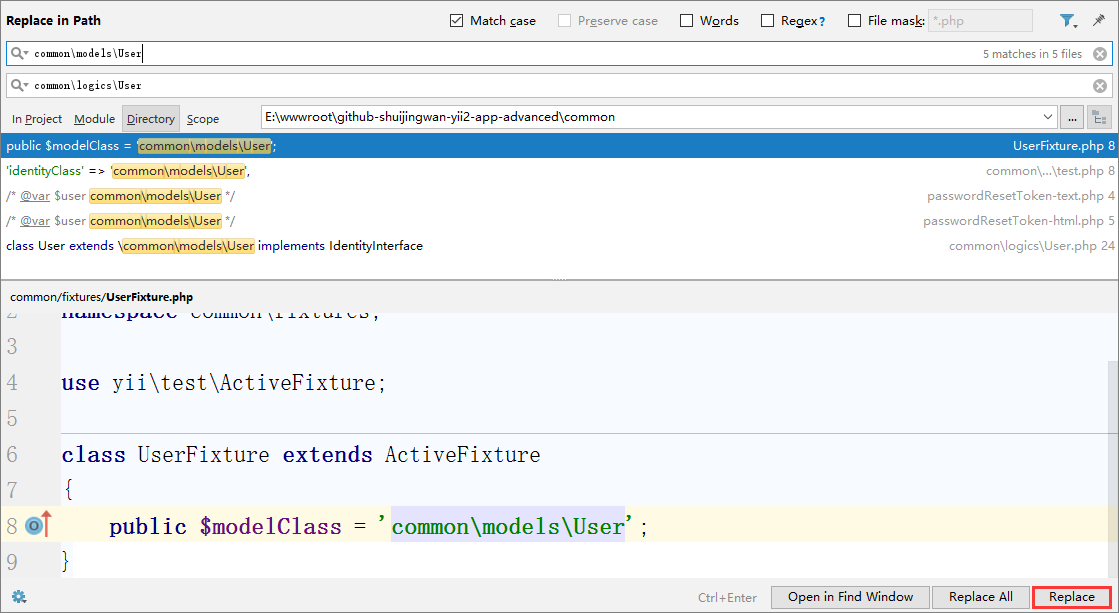Click the Replace All button
This screenshot has width=1119, height=613.
(980, 597)
